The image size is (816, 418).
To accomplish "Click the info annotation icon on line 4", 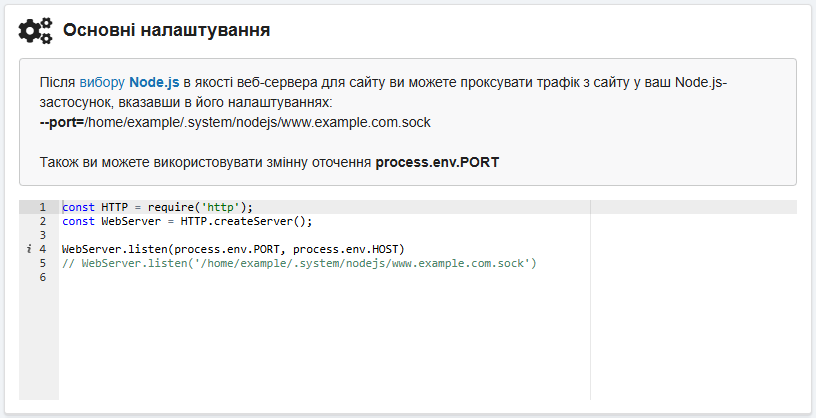I will click(x=27, y=249).
